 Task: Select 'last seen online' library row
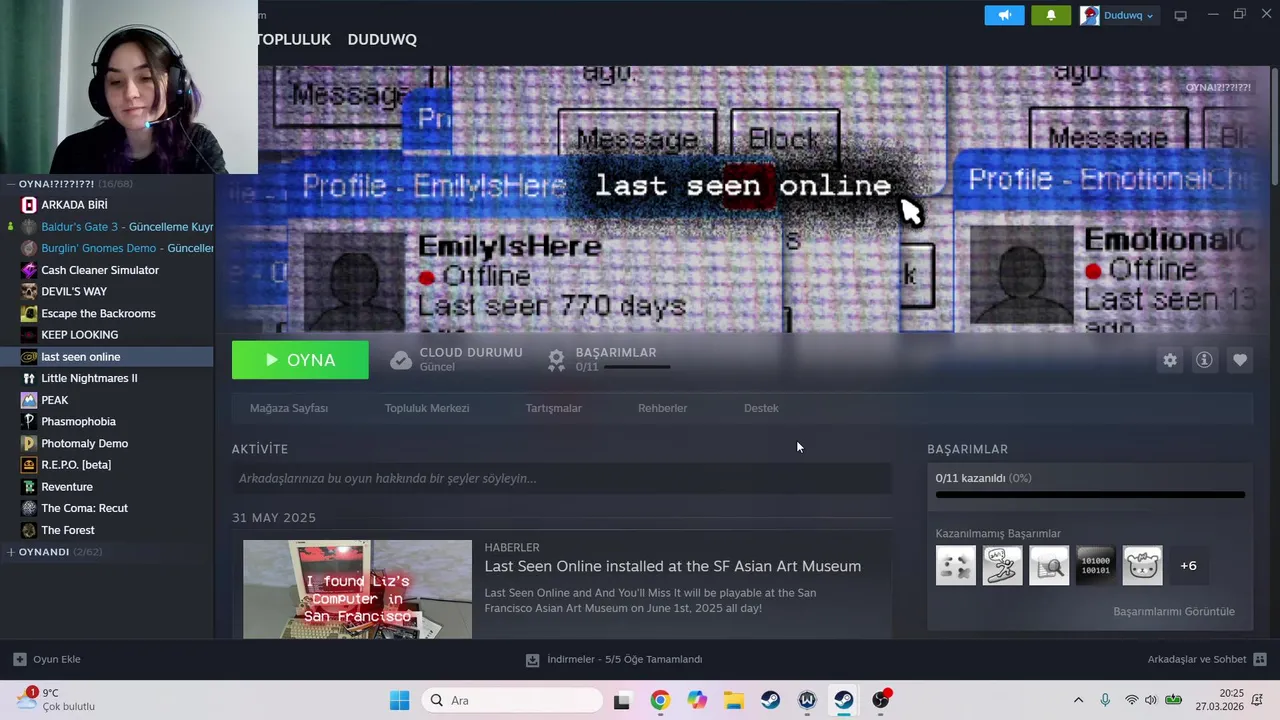pos(107,357)
